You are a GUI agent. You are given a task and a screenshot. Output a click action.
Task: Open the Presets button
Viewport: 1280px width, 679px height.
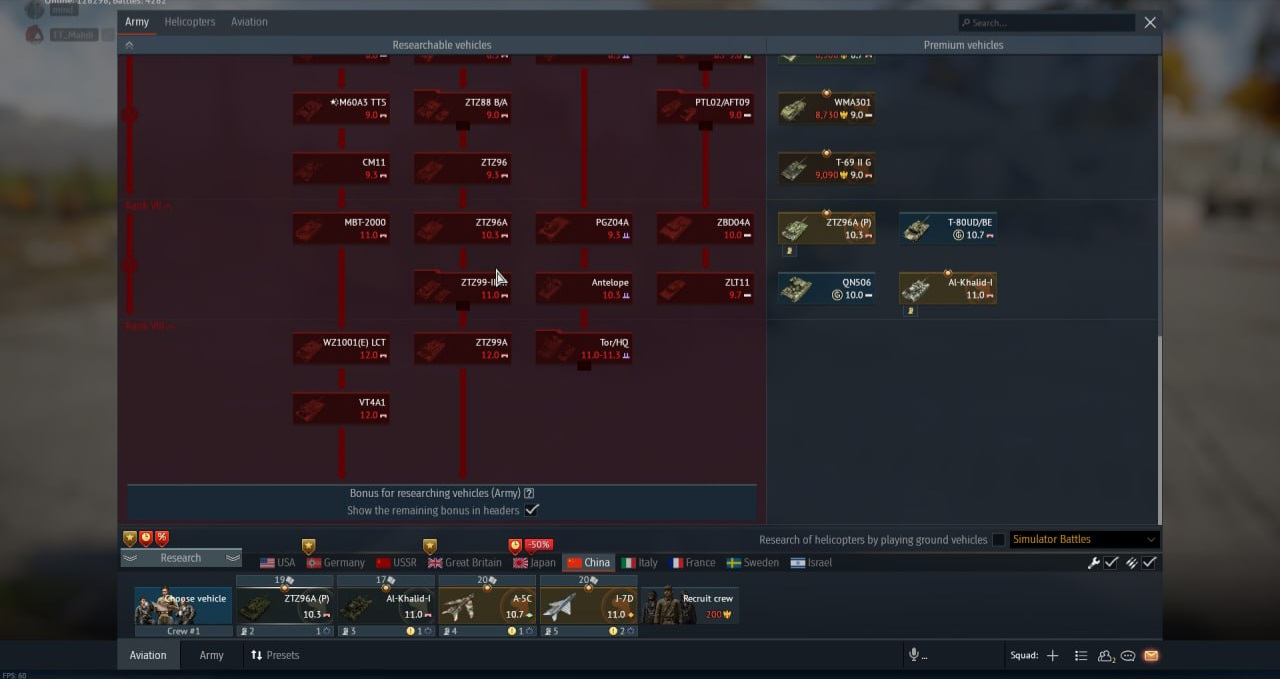coord(275,656)
